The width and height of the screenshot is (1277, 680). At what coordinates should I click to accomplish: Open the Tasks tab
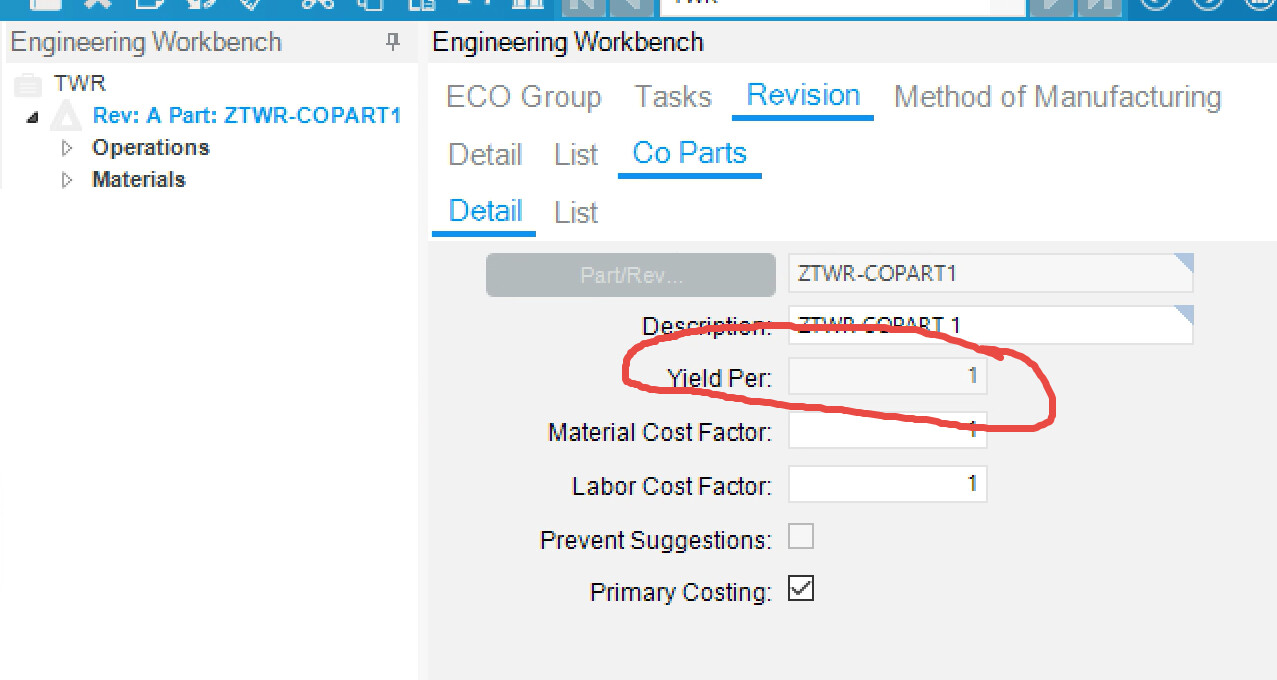673,97
